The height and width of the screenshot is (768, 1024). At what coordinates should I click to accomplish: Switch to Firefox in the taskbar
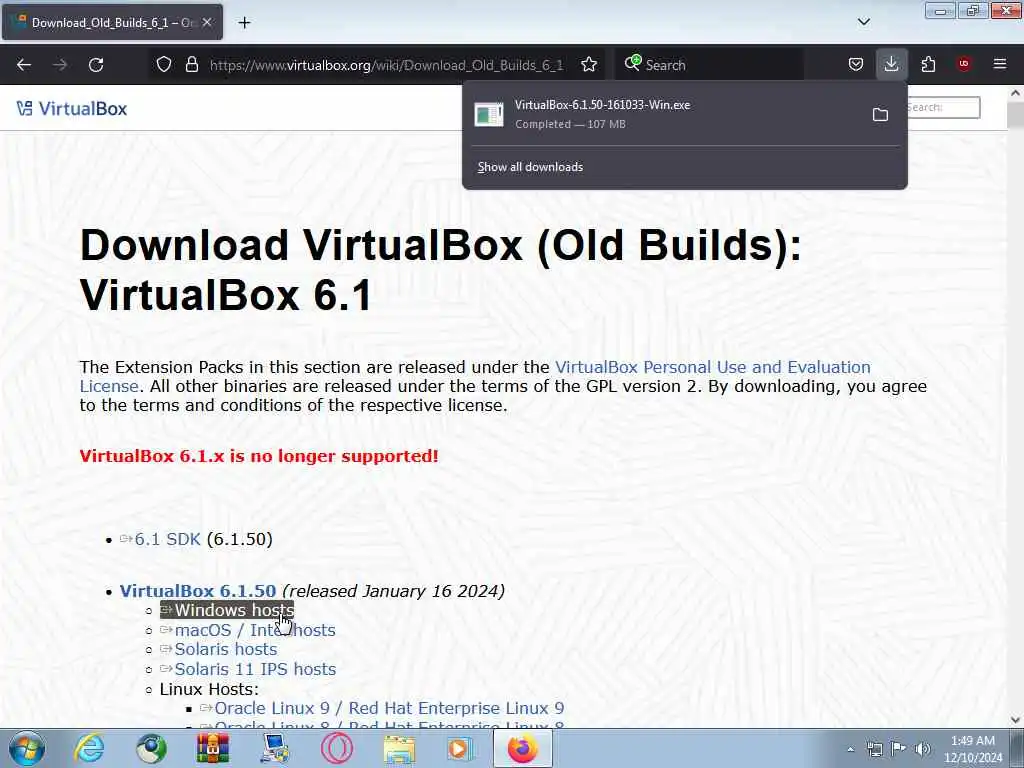tap(522, 748)
